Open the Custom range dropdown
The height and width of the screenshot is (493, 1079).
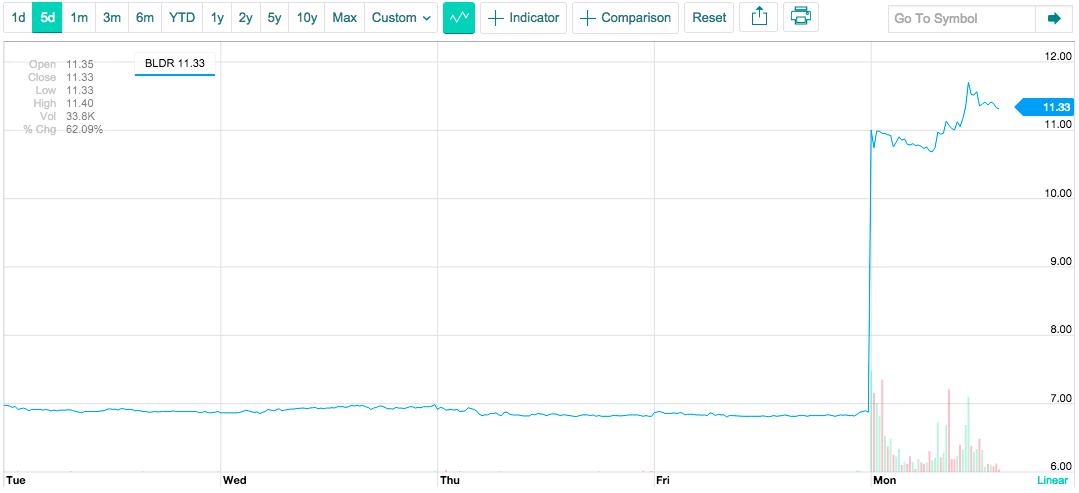(401, 18)
